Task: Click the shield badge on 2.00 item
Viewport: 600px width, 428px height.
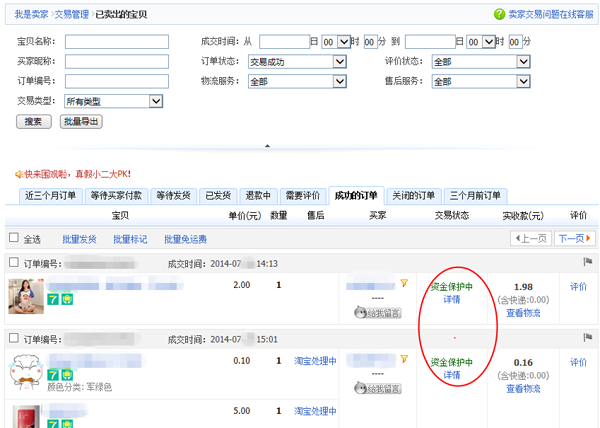Action: [x=67, y=299]
